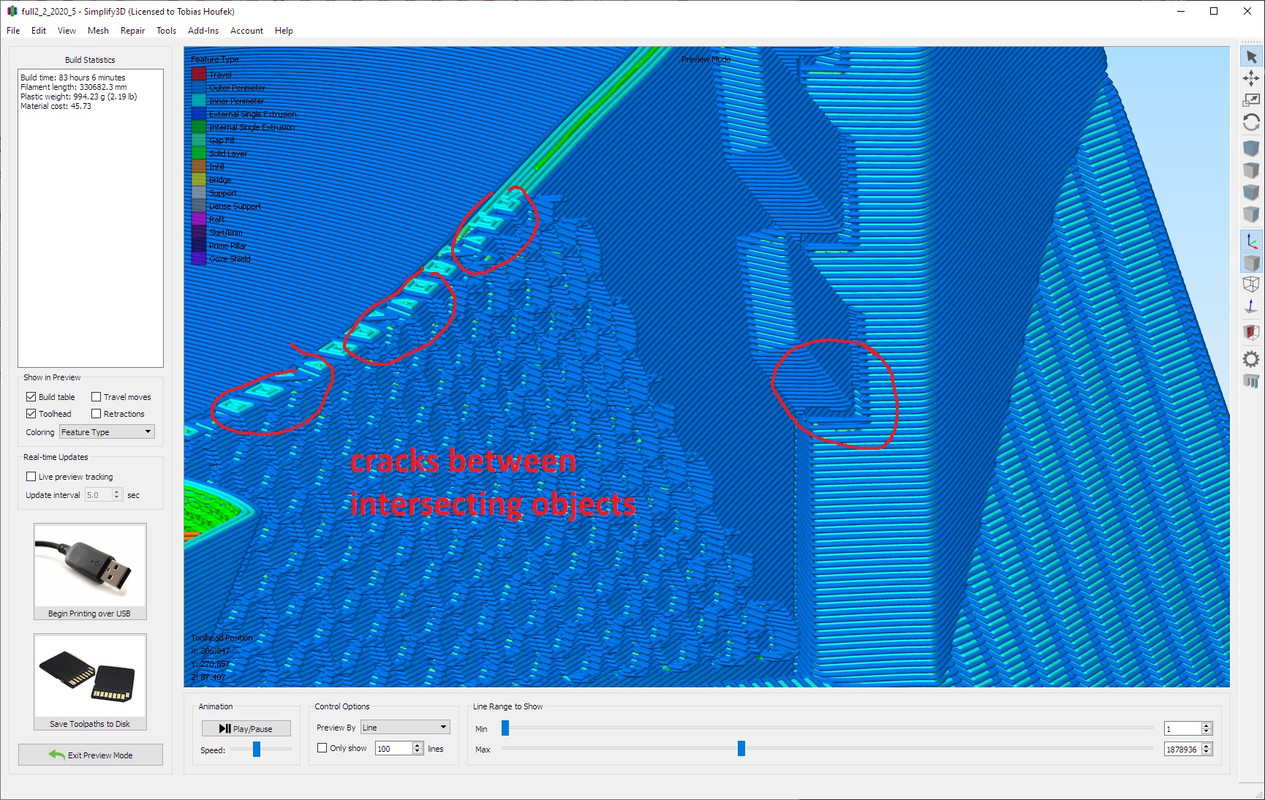Click the Min line value field
This screenshot has width=1265, height=800.
click(x=1183, y=729)
